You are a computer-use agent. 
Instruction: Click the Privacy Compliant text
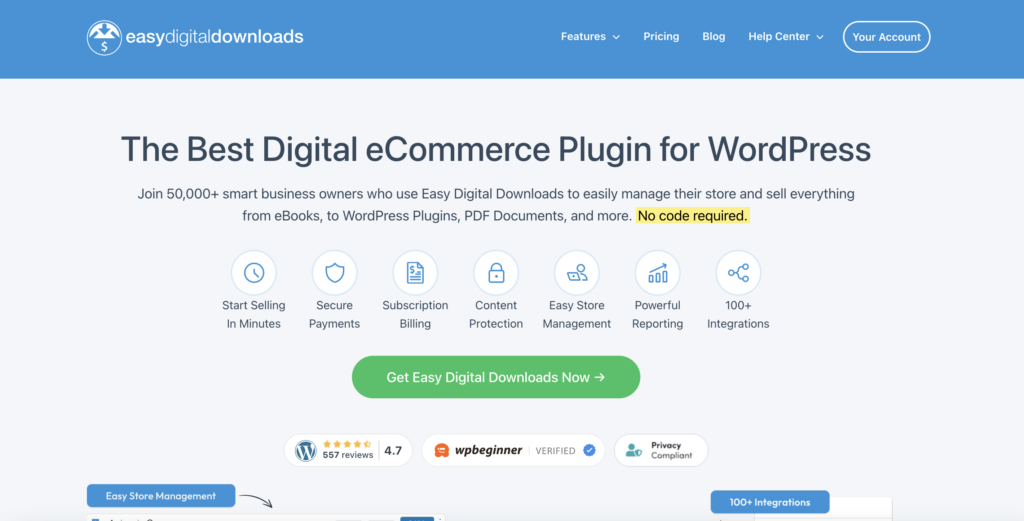coord(671,450)
